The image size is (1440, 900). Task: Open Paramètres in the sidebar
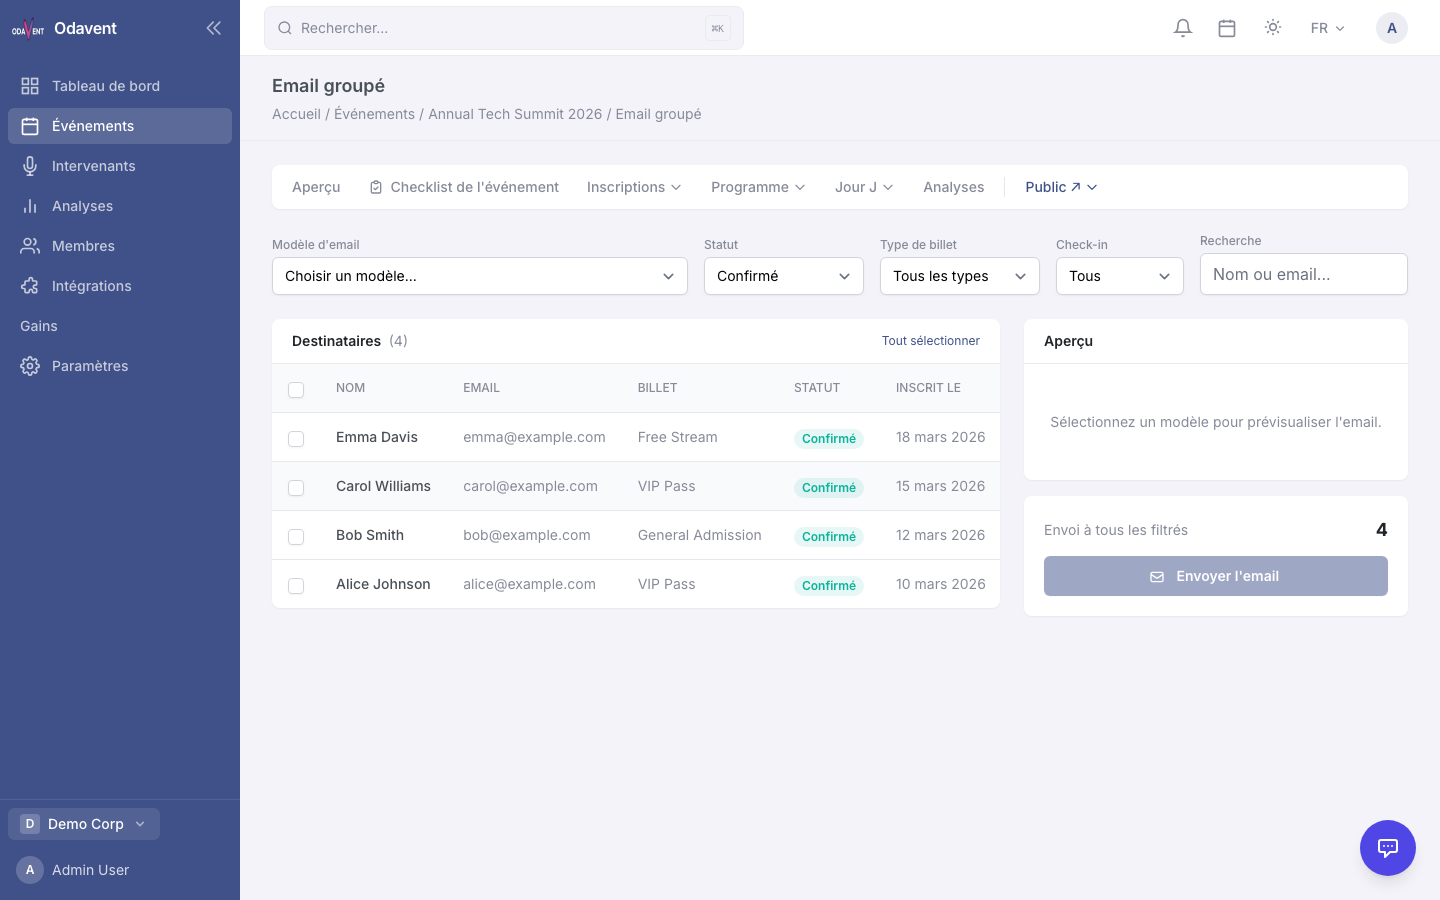[x=120, y=366]
